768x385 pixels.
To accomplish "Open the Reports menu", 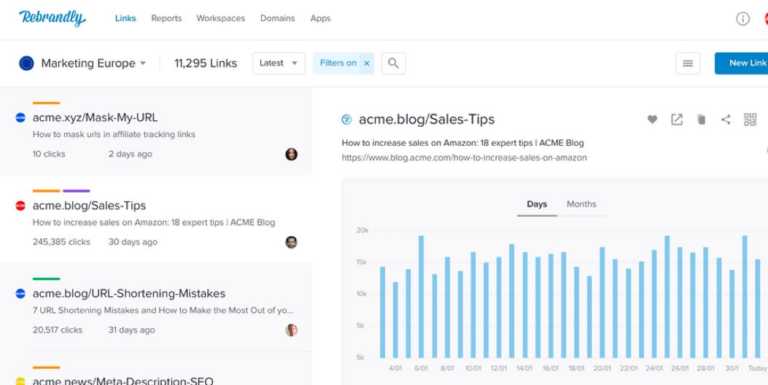I will (x=166, y=18).
